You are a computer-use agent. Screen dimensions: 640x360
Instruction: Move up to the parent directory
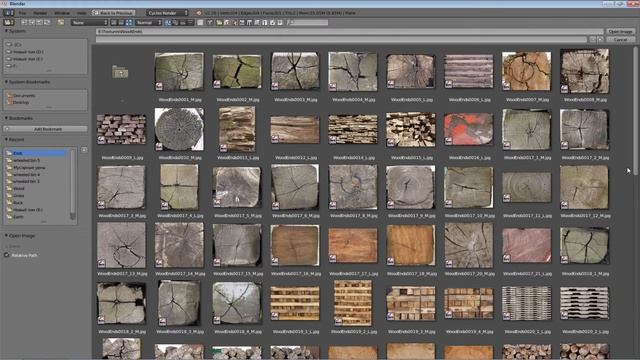[39, 22]
